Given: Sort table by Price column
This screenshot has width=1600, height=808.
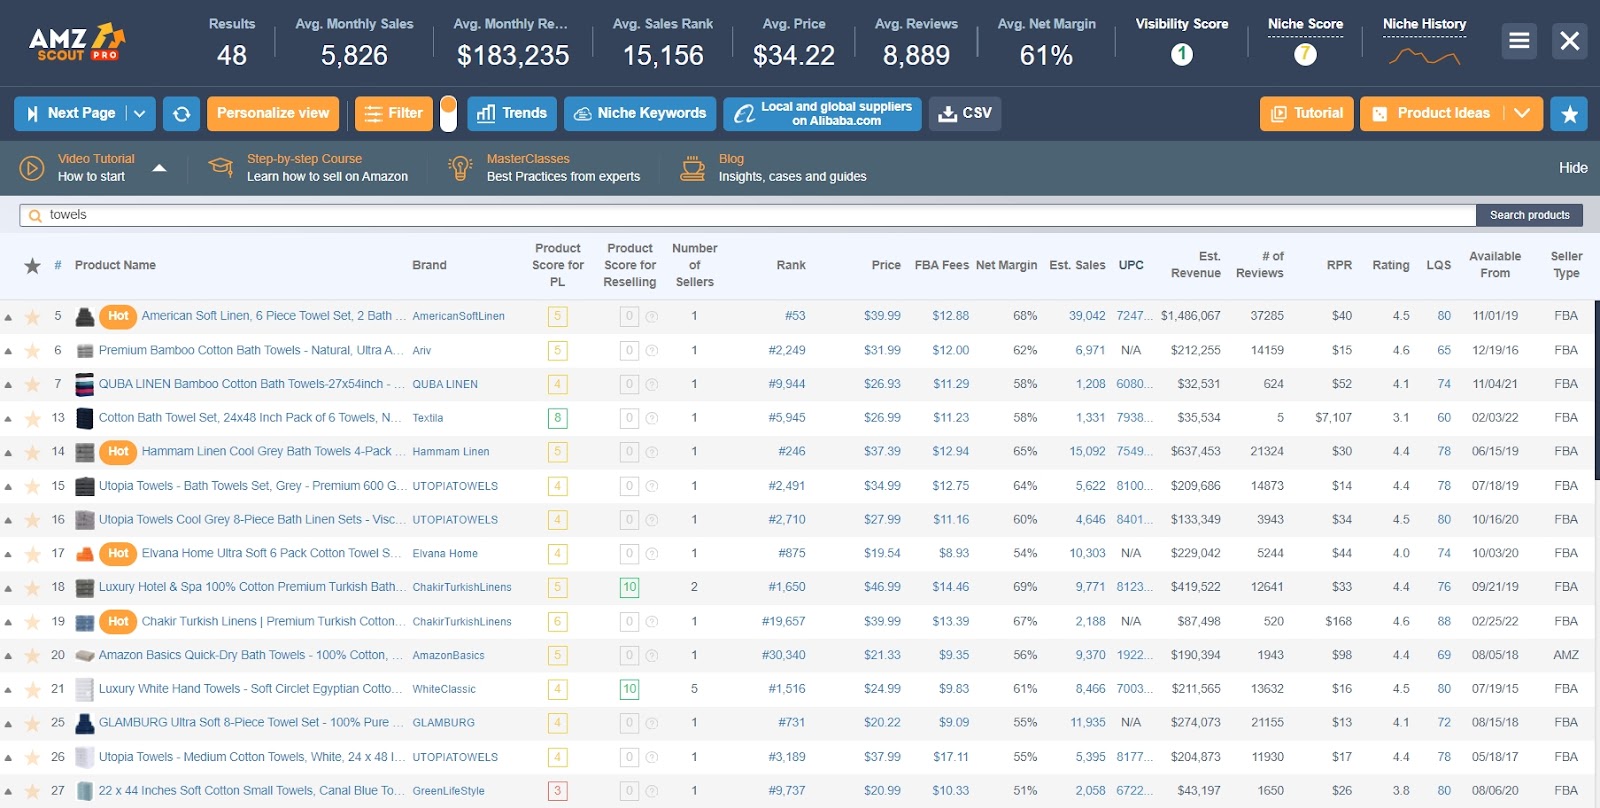Looking at the screenshot, I should [886, 265].
